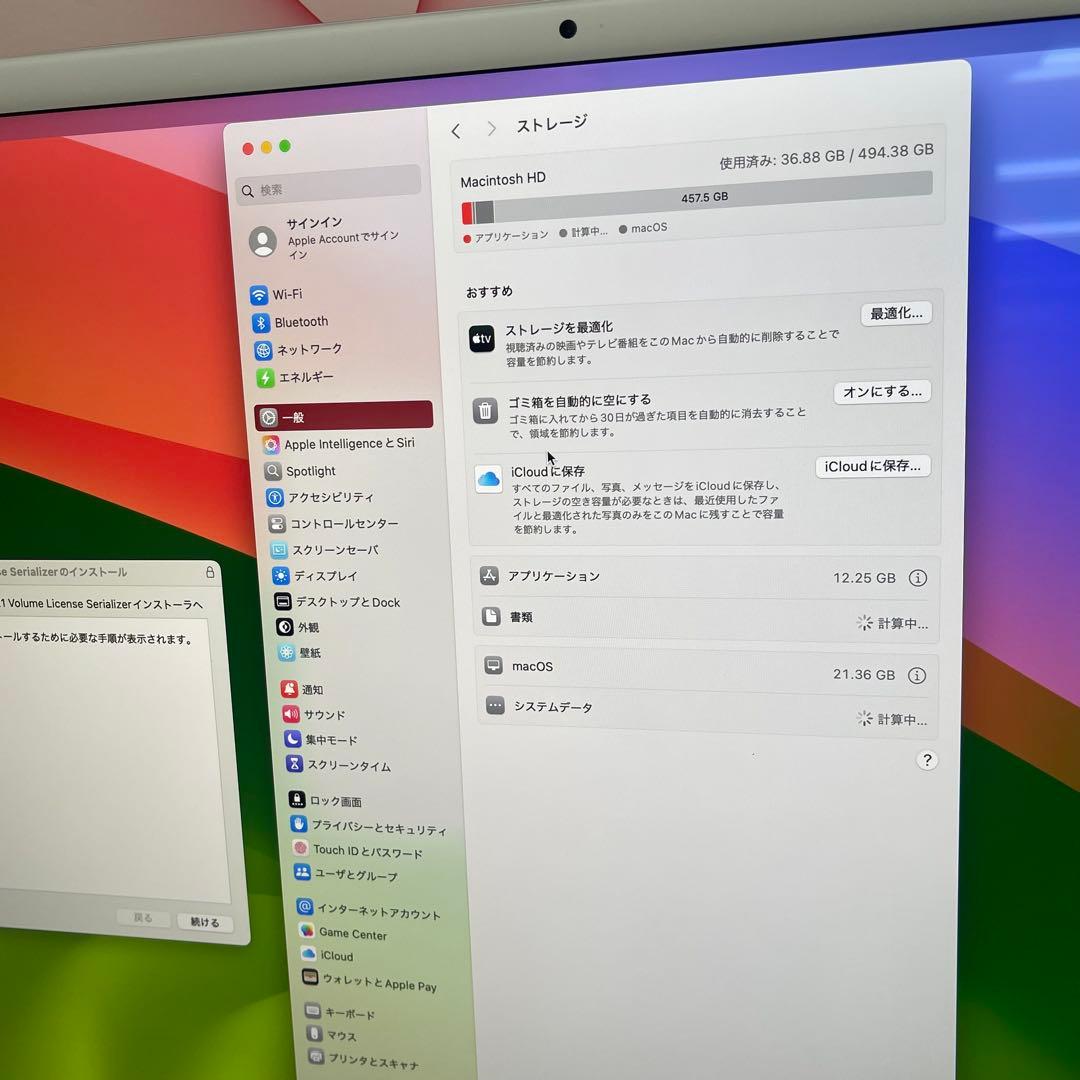This screenshot has width=1080, height=1080.
Task: Click the 最適化... button
Action: point(896,313)
